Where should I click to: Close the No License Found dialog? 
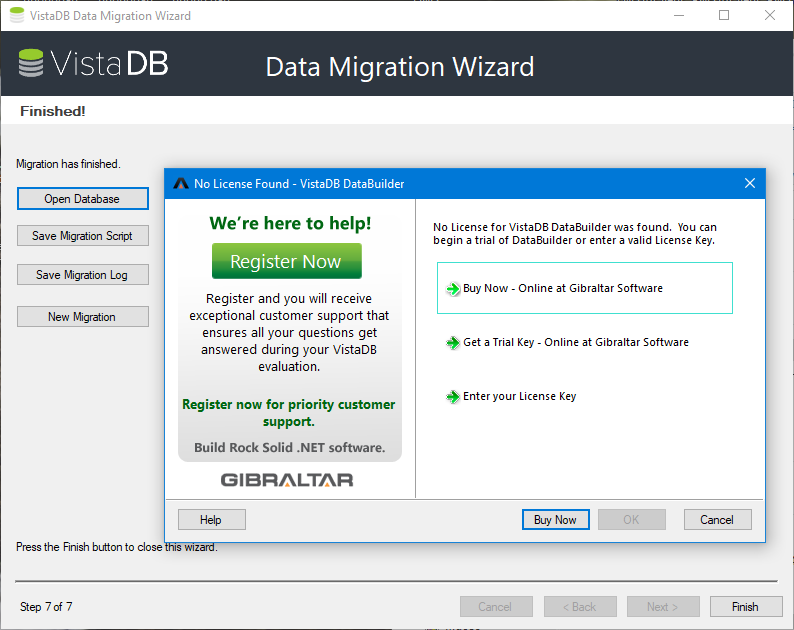[750, 183]
